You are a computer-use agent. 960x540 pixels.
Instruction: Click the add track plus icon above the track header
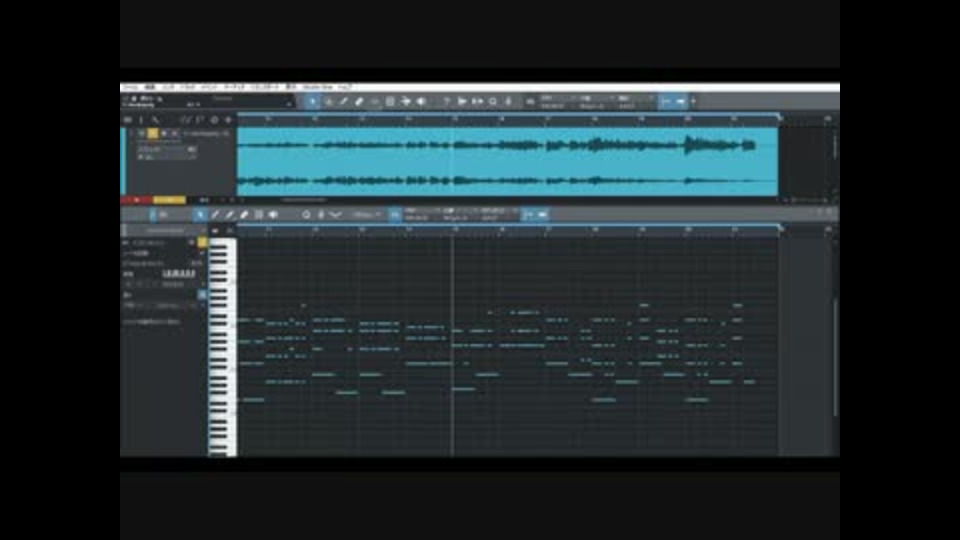click(x=228, y=120)
